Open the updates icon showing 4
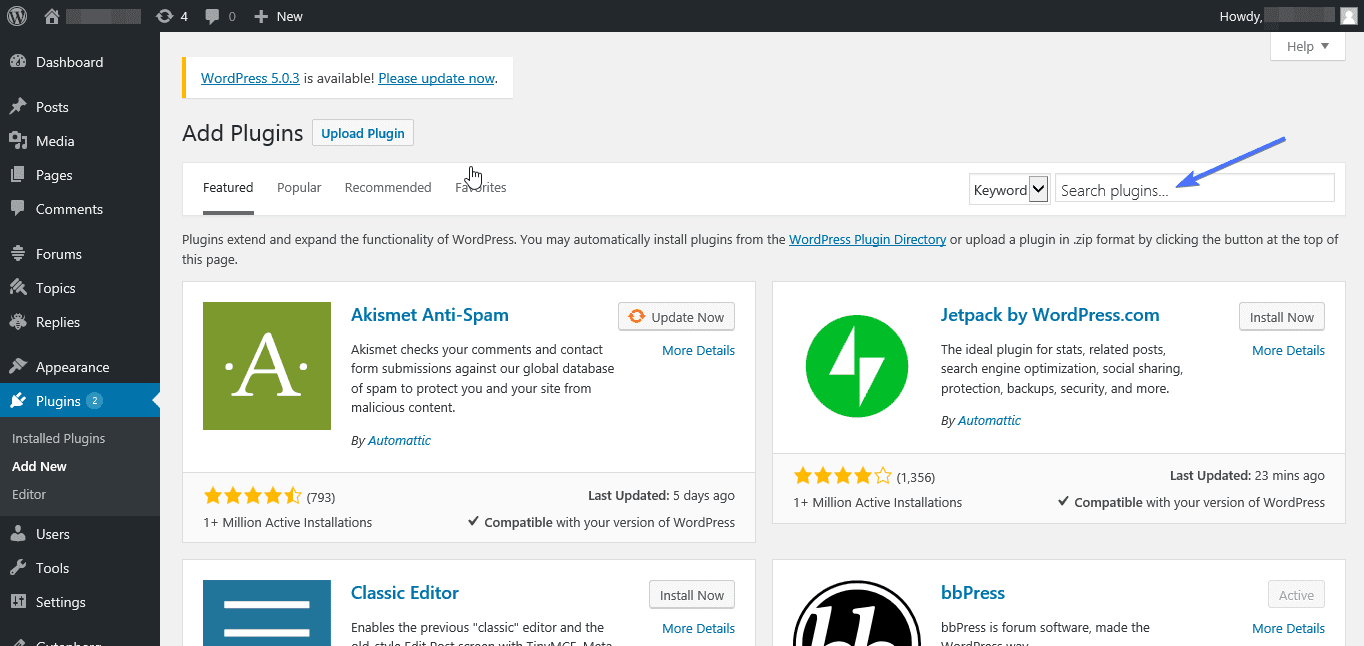 click(172, 16)
